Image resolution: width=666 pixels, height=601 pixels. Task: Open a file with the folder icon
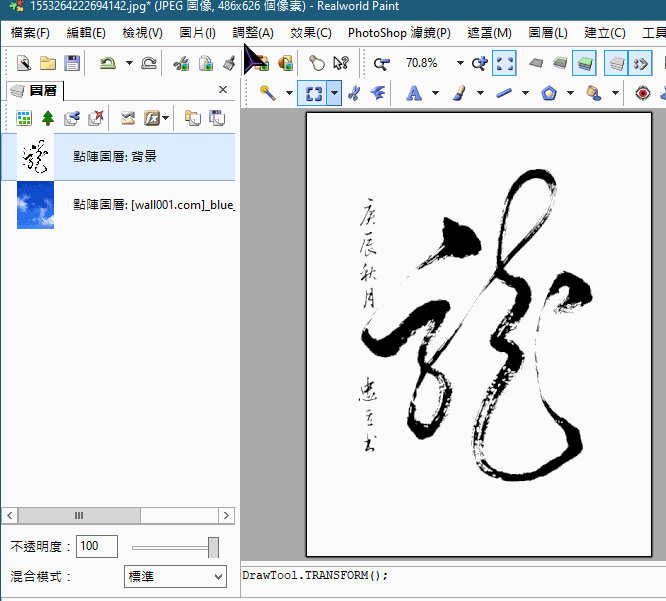[x=48, y=63]
